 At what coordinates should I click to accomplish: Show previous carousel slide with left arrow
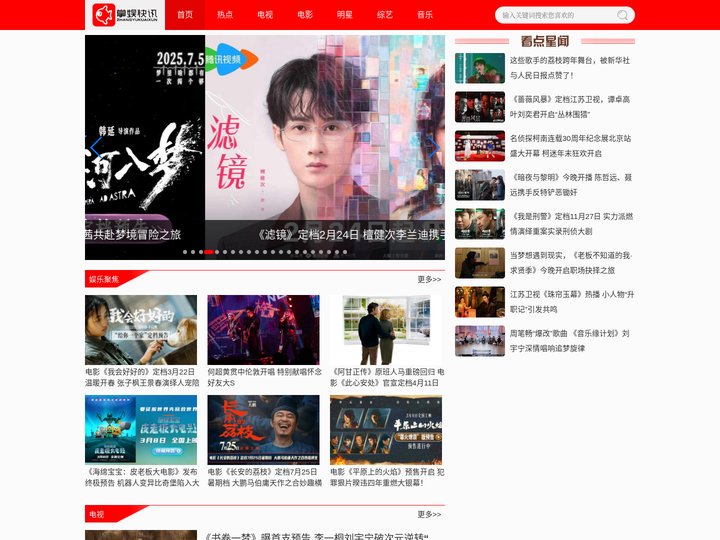pyautogui.click(x=95, y=147)
